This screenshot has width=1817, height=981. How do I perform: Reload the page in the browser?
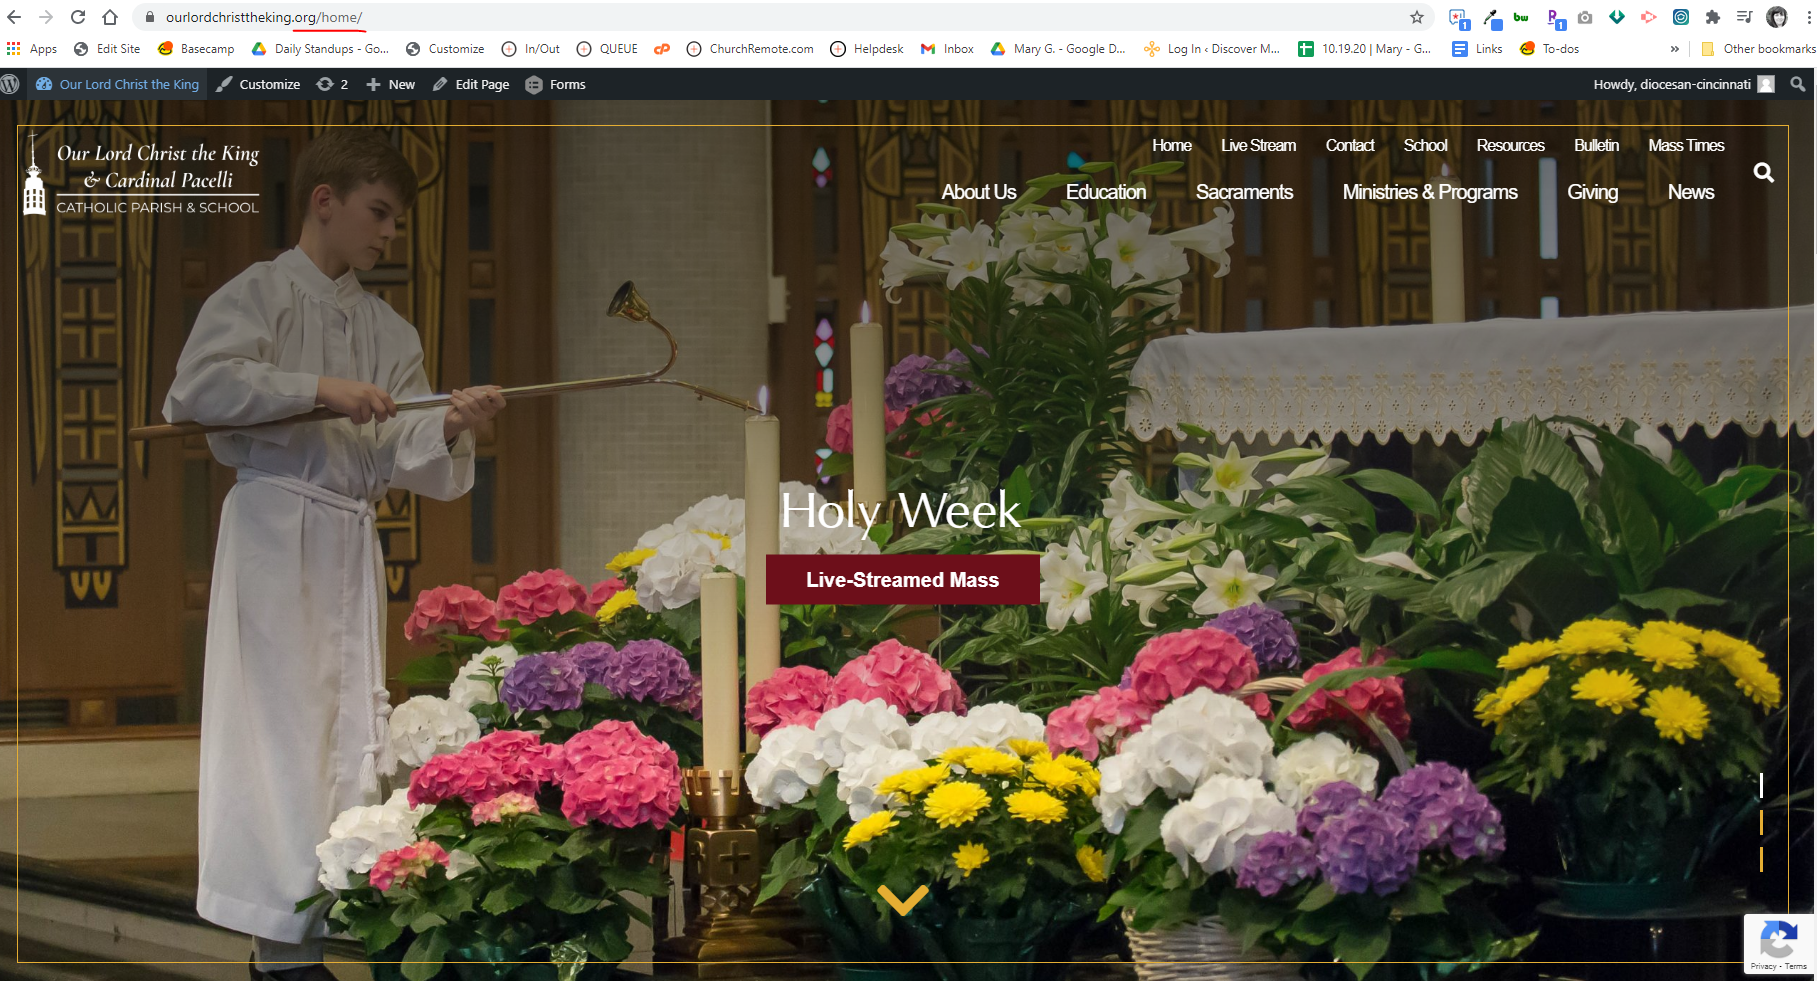click(78, 17)
